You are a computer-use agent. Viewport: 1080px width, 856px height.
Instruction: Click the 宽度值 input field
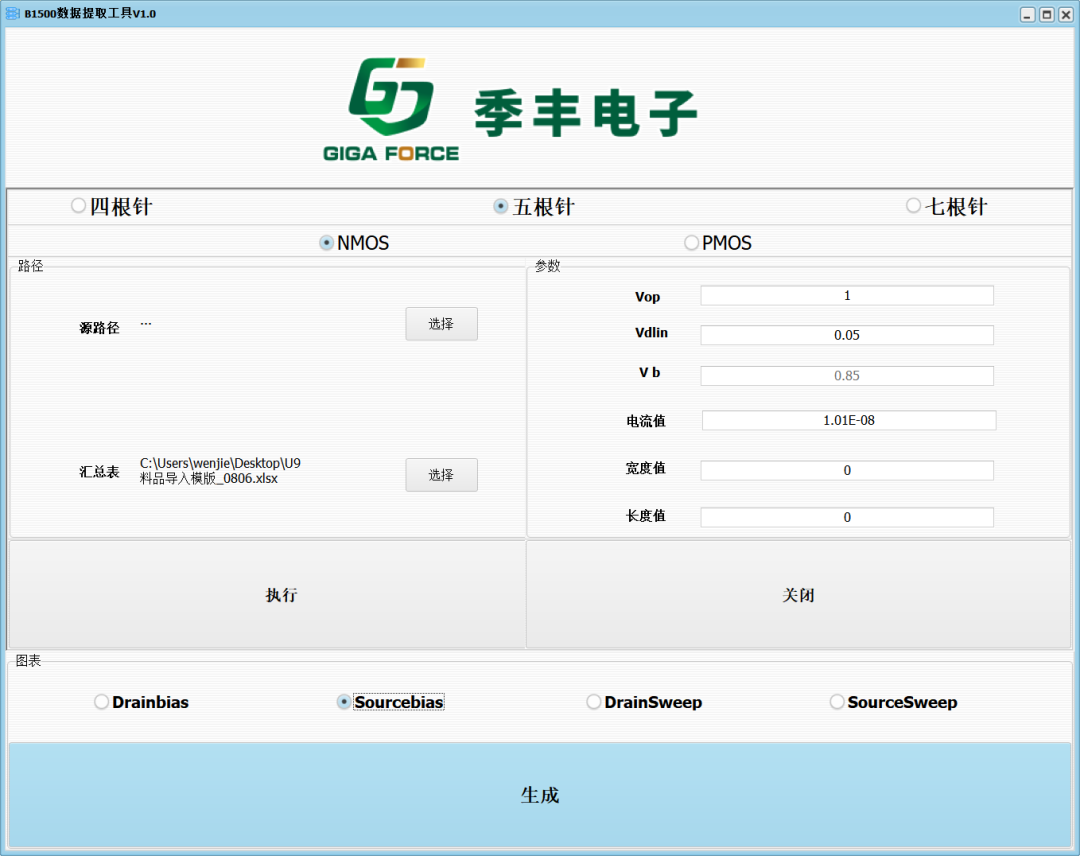click(847, 470)
